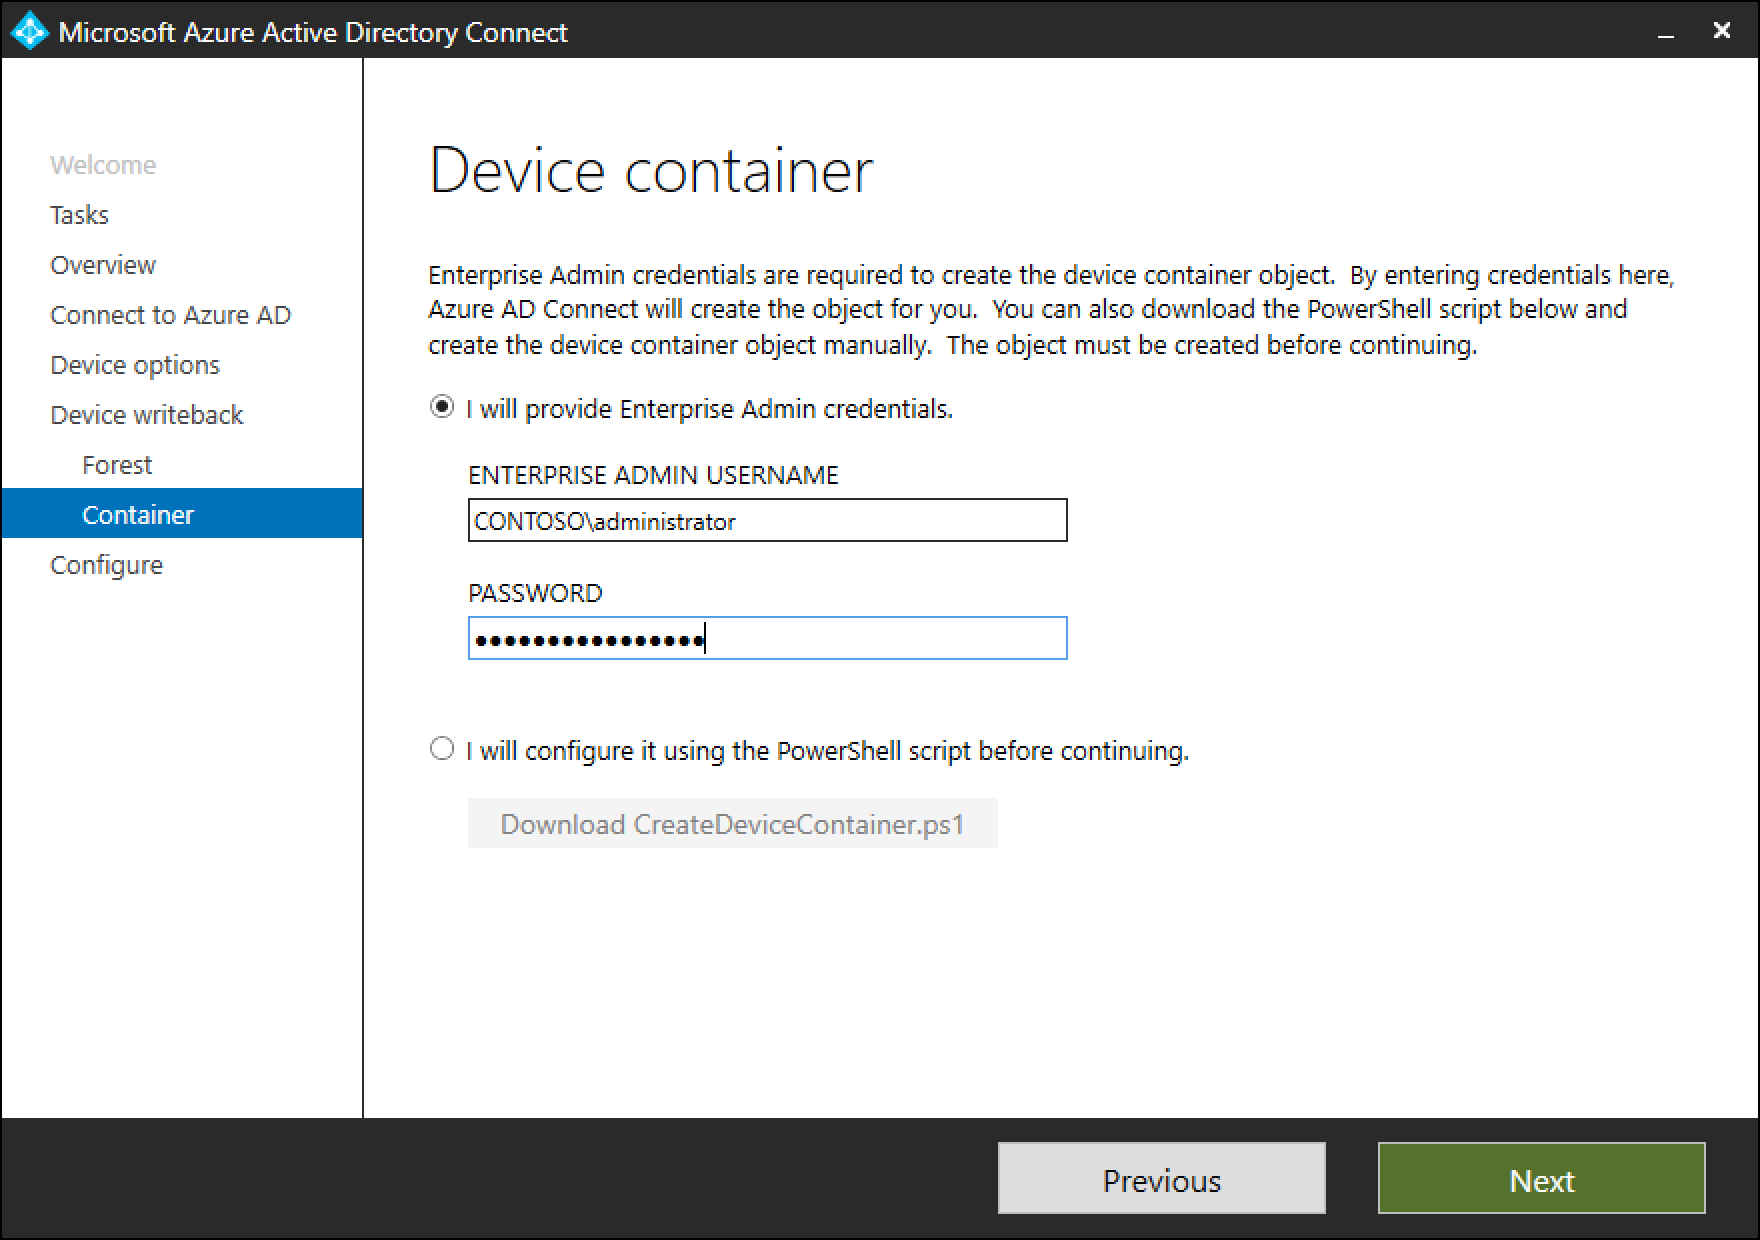Screen dimensions: 1760x1240
Task: Place cursor in the masked password box
Action: tap(766, 637)
